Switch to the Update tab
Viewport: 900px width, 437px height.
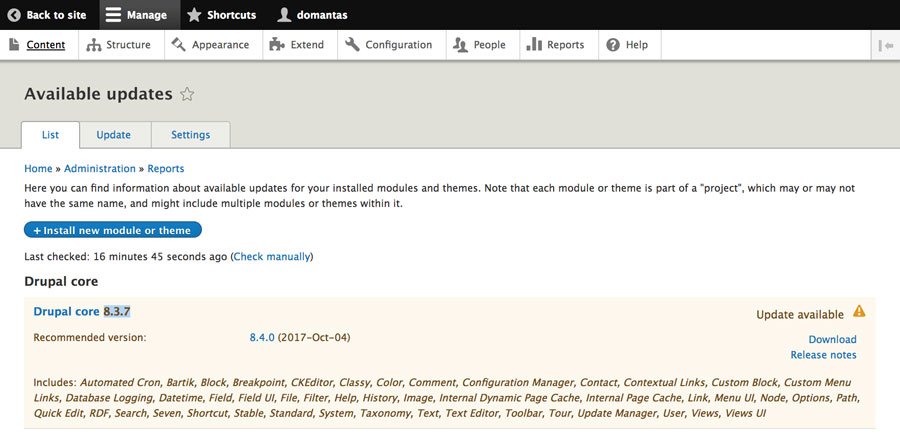tap(114, 135)
